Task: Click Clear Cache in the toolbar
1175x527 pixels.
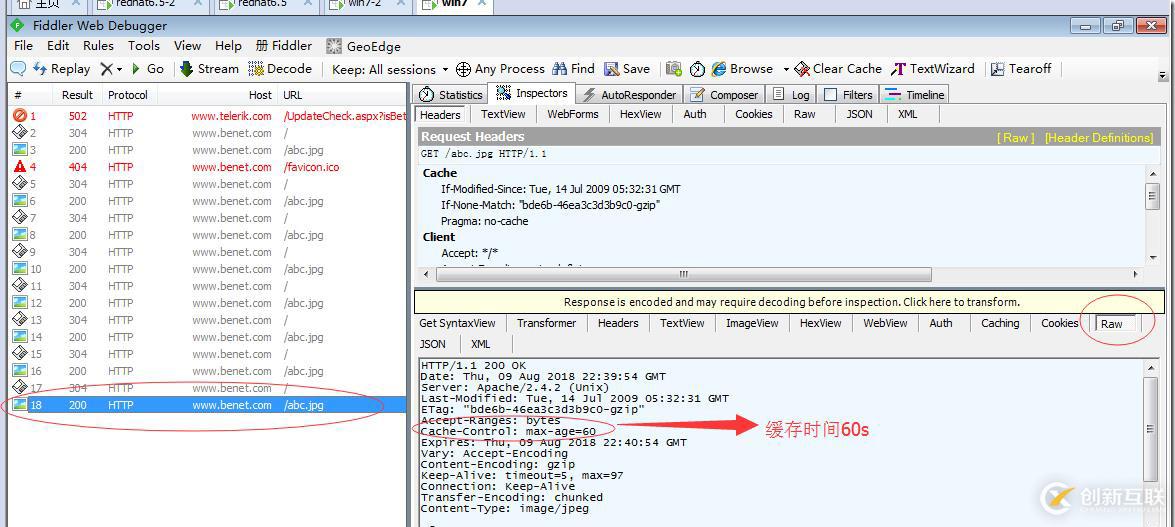Action: point(838,69)
